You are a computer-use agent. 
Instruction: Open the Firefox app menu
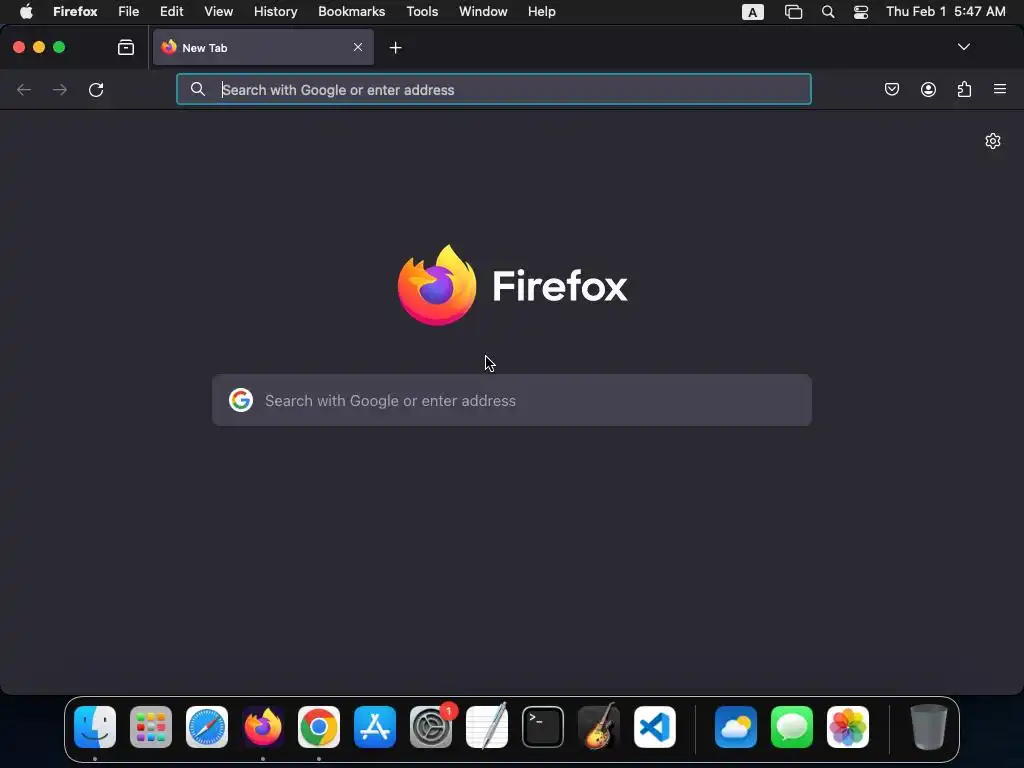(75, 12)
